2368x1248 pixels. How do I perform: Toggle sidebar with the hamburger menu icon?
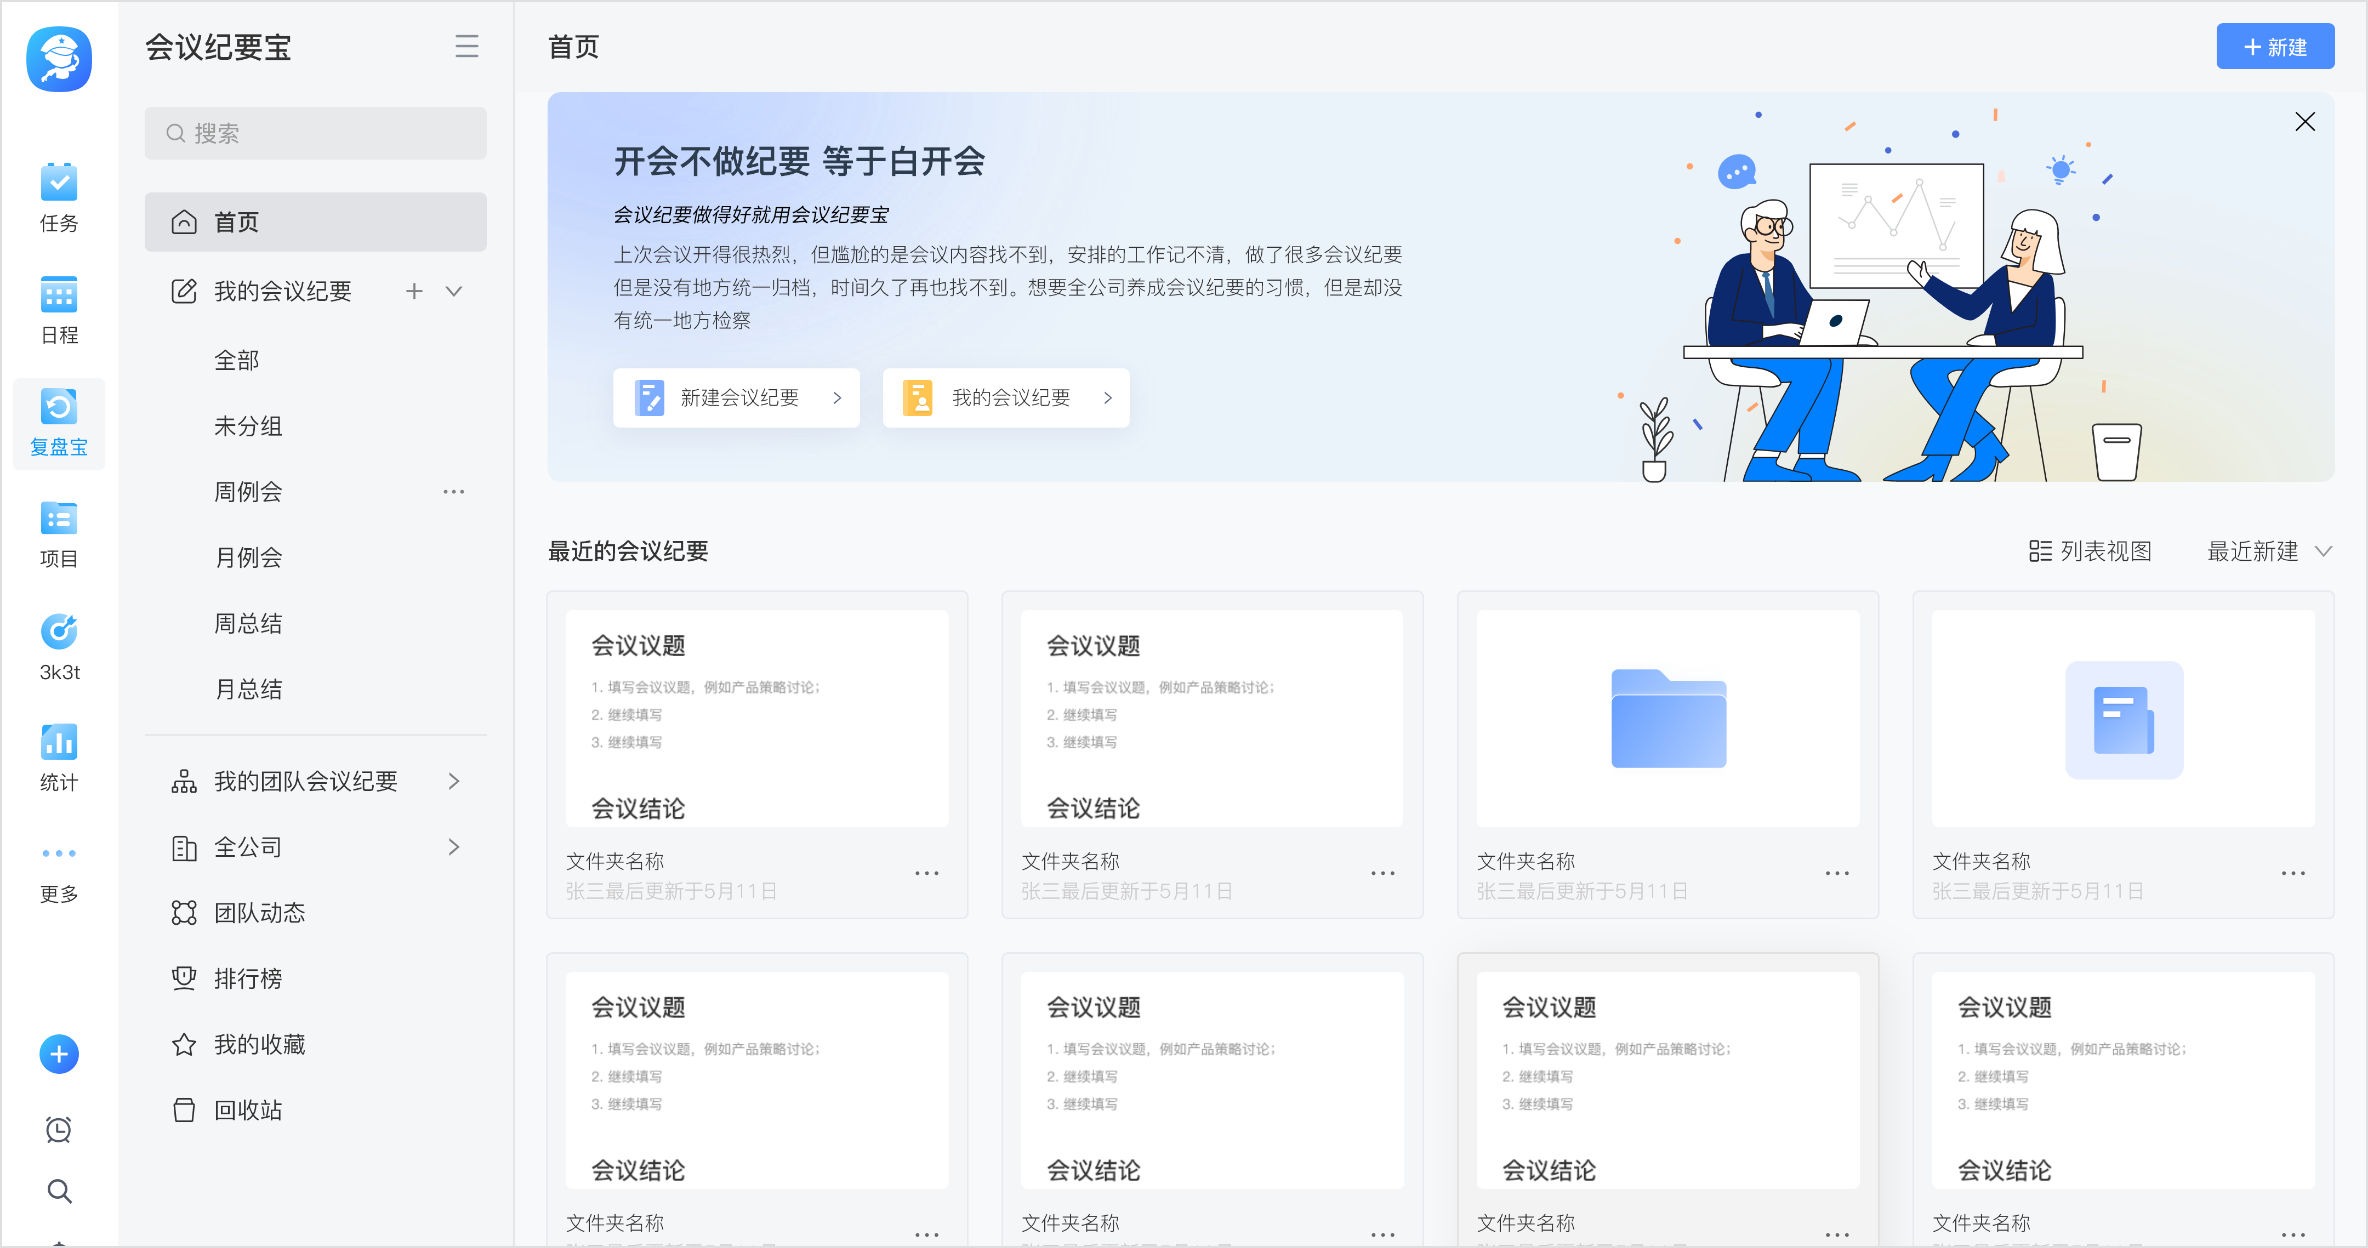[x=466, y=47]
